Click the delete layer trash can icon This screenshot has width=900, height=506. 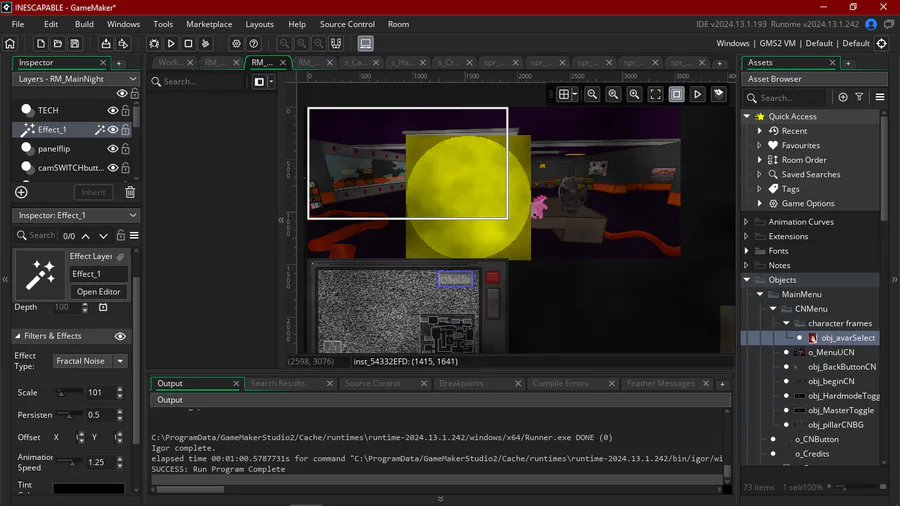tap(130, 192)
